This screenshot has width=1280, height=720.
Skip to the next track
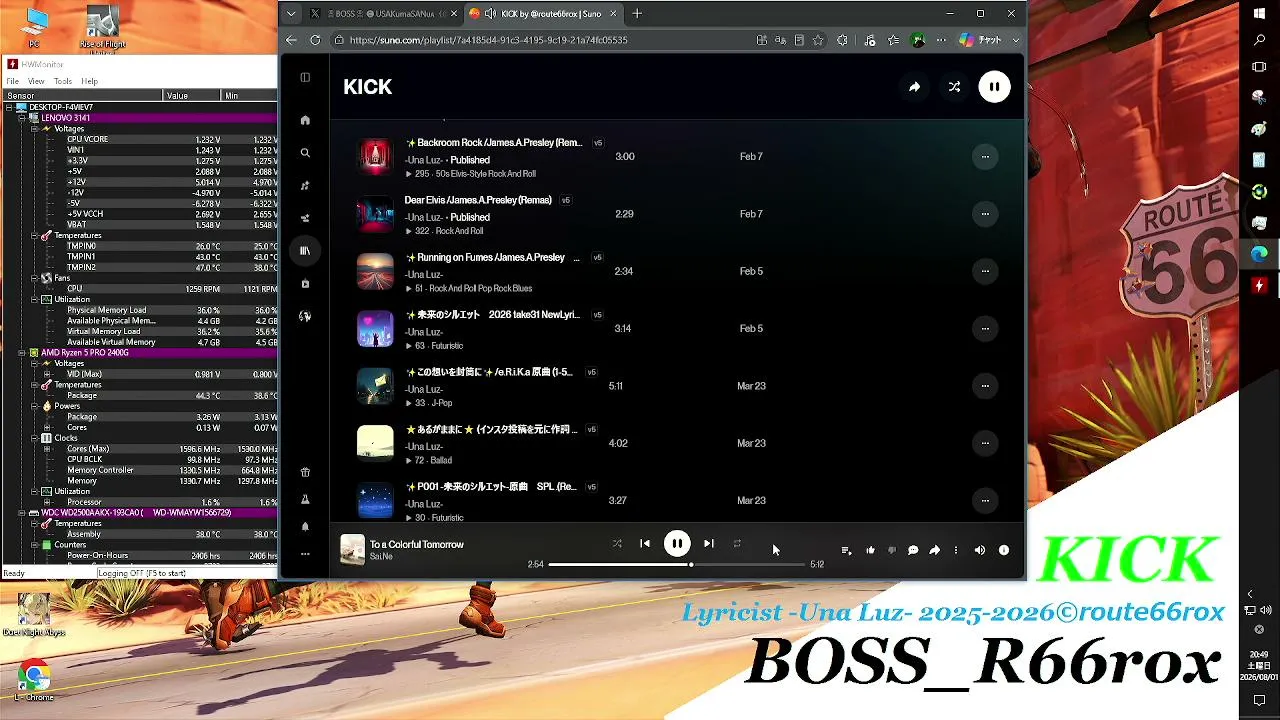[708, 544]
